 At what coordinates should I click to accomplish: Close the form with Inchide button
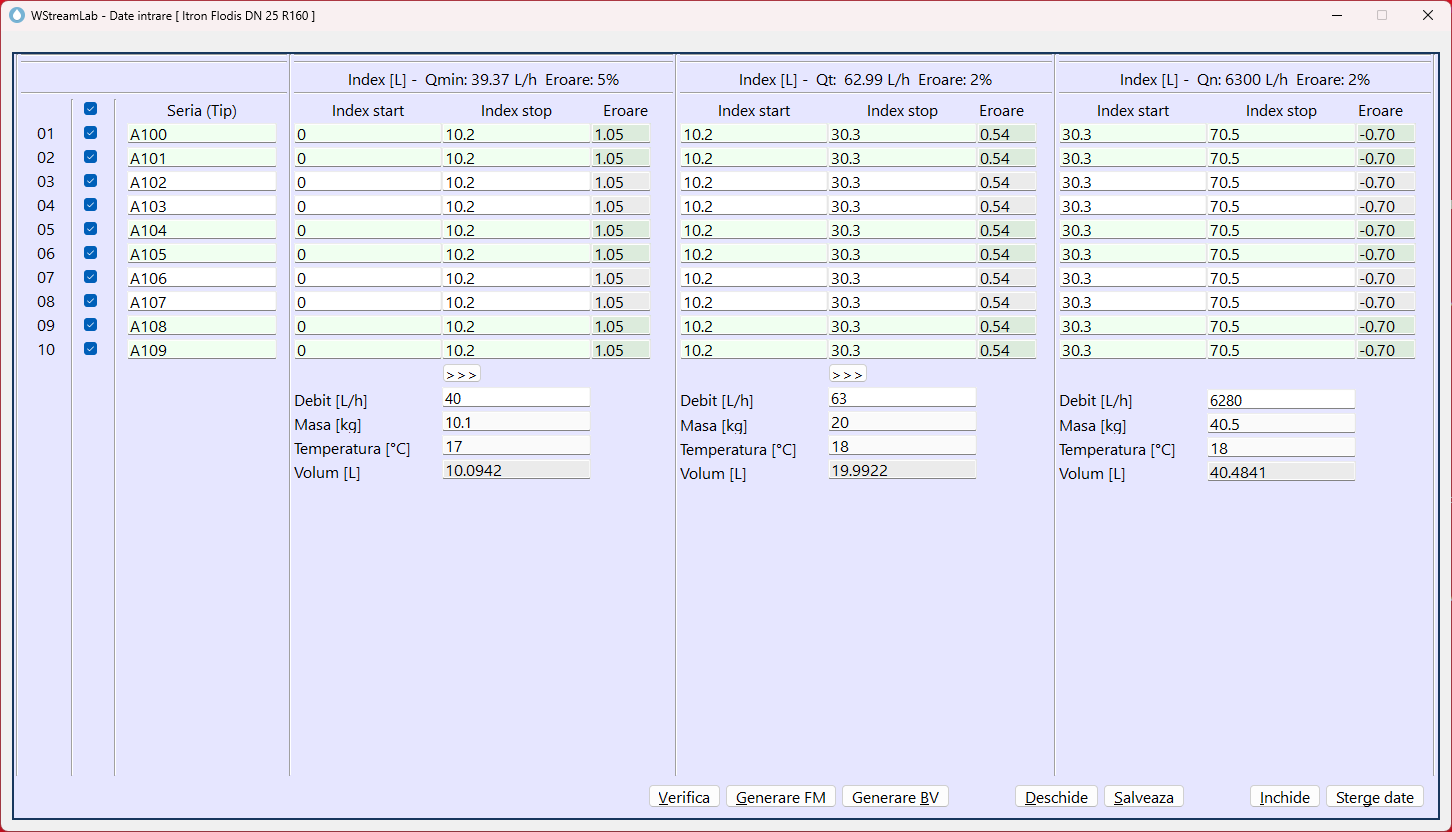1284,797
